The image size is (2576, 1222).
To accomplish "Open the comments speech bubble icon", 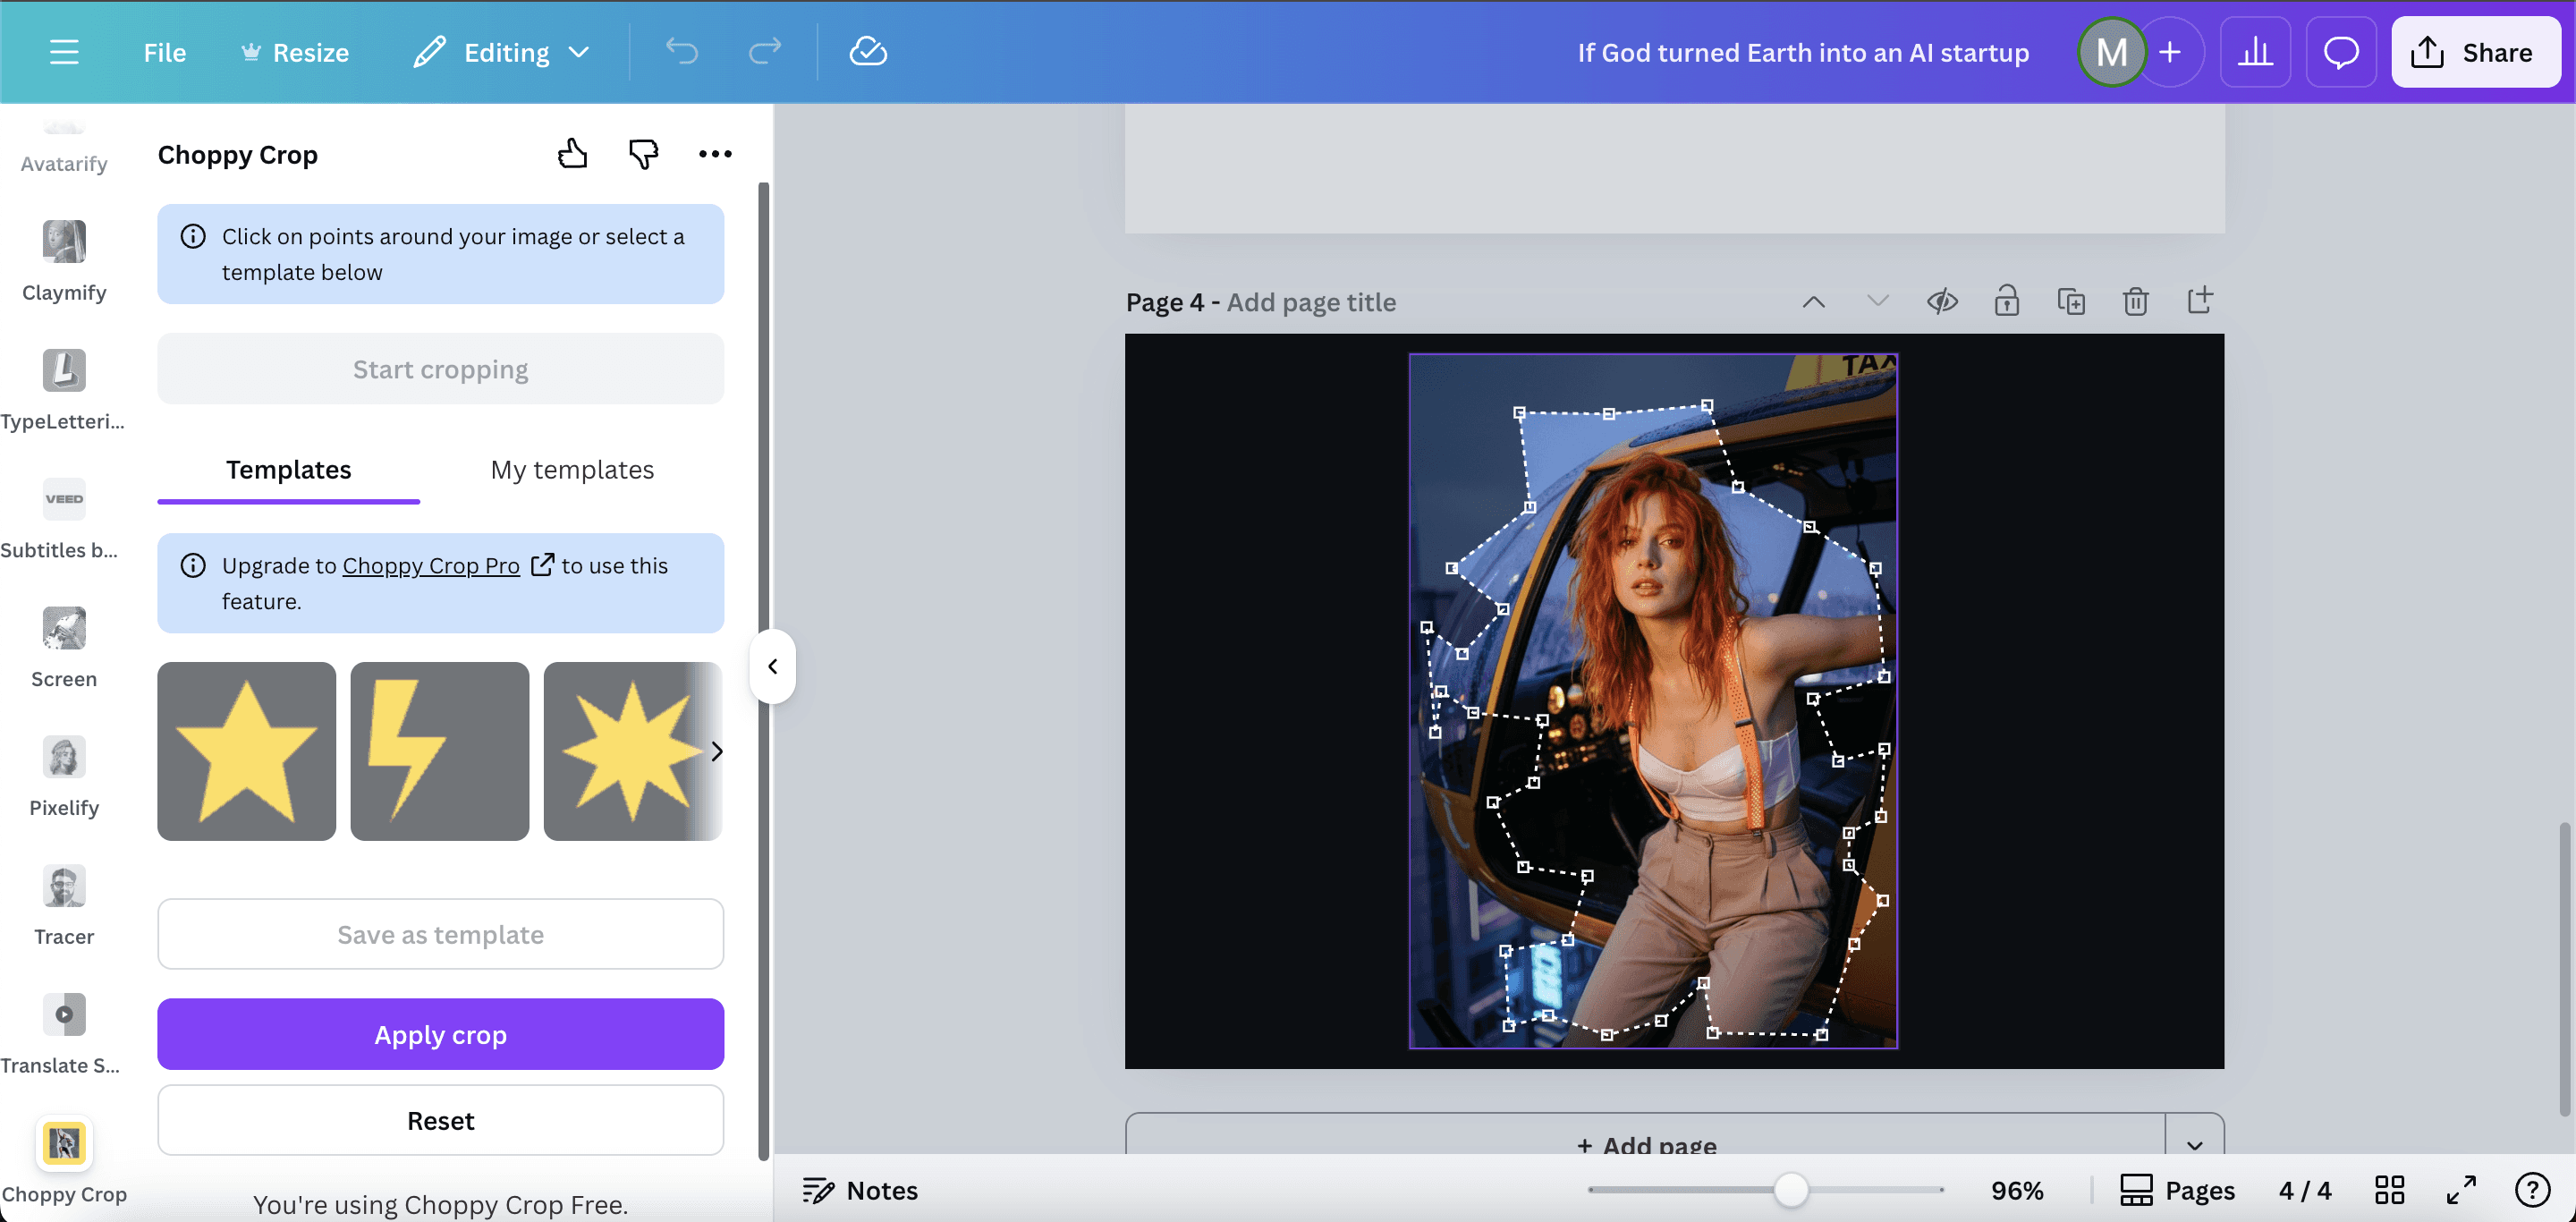I will pos(2340,52).
